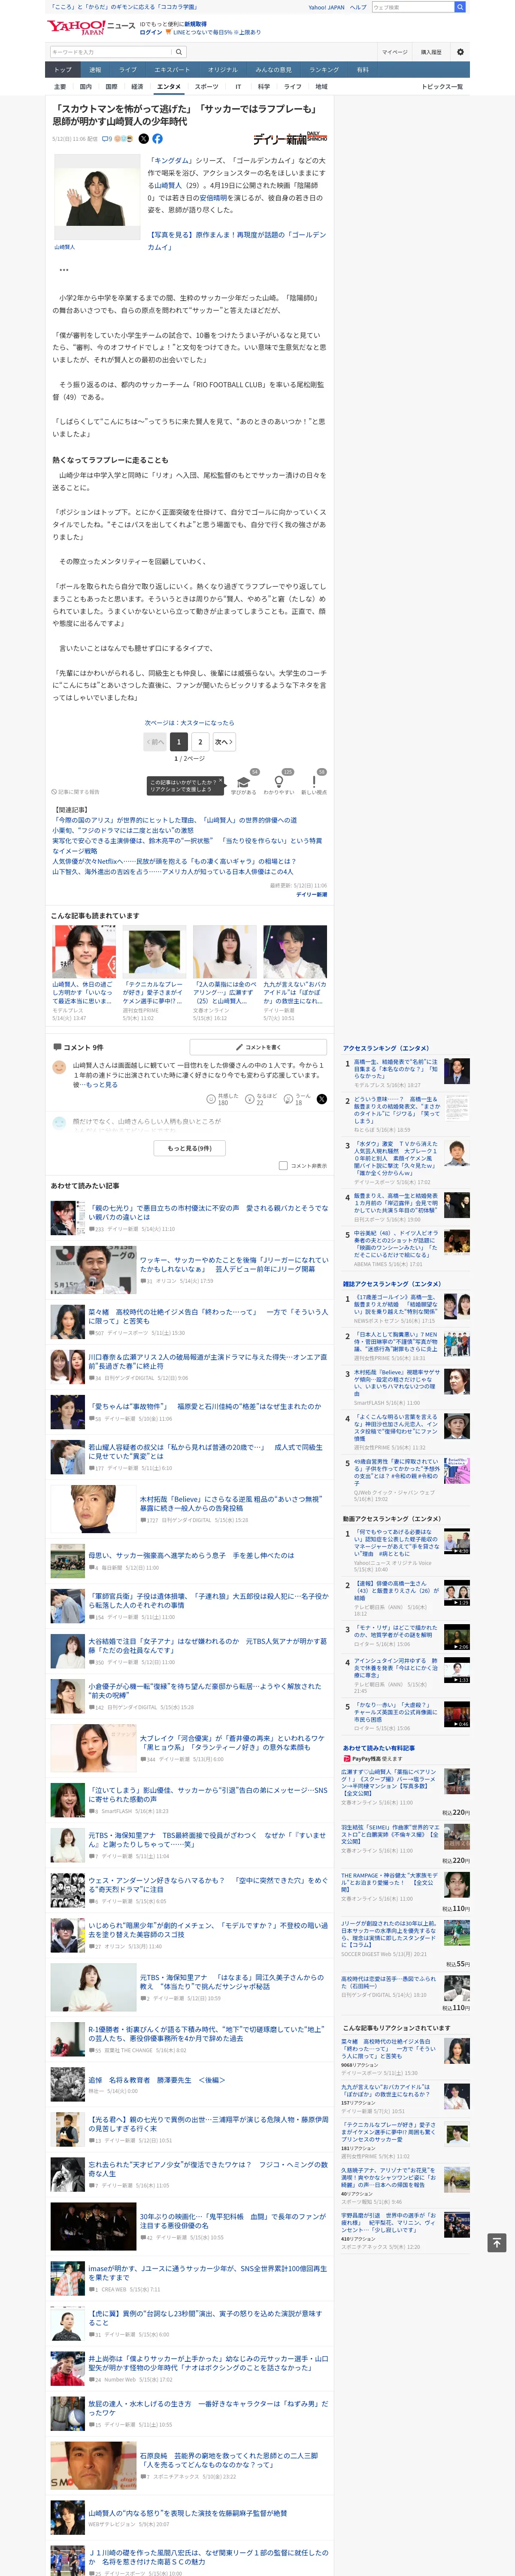Open the ランキング navigation tab
The width and height of the screenshot is (515, 2576).
click(324, 70)
